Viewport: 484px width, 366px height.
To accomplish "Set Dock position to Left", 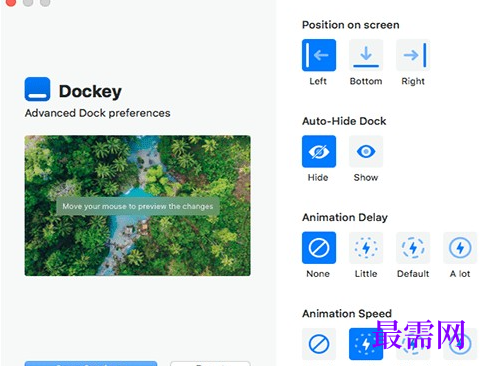I will point(319,55).
